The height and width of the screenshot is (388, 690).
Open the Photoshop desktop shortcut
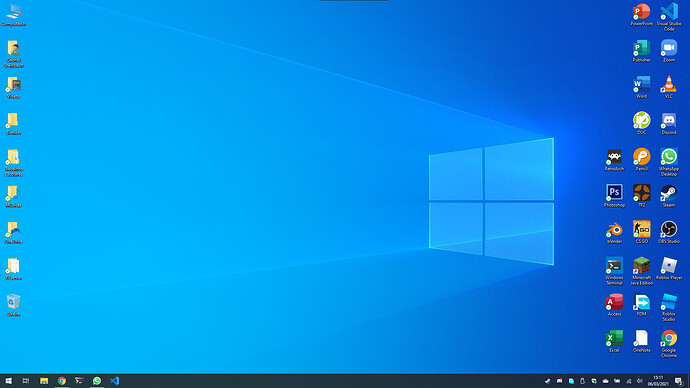tap(614, 196)
